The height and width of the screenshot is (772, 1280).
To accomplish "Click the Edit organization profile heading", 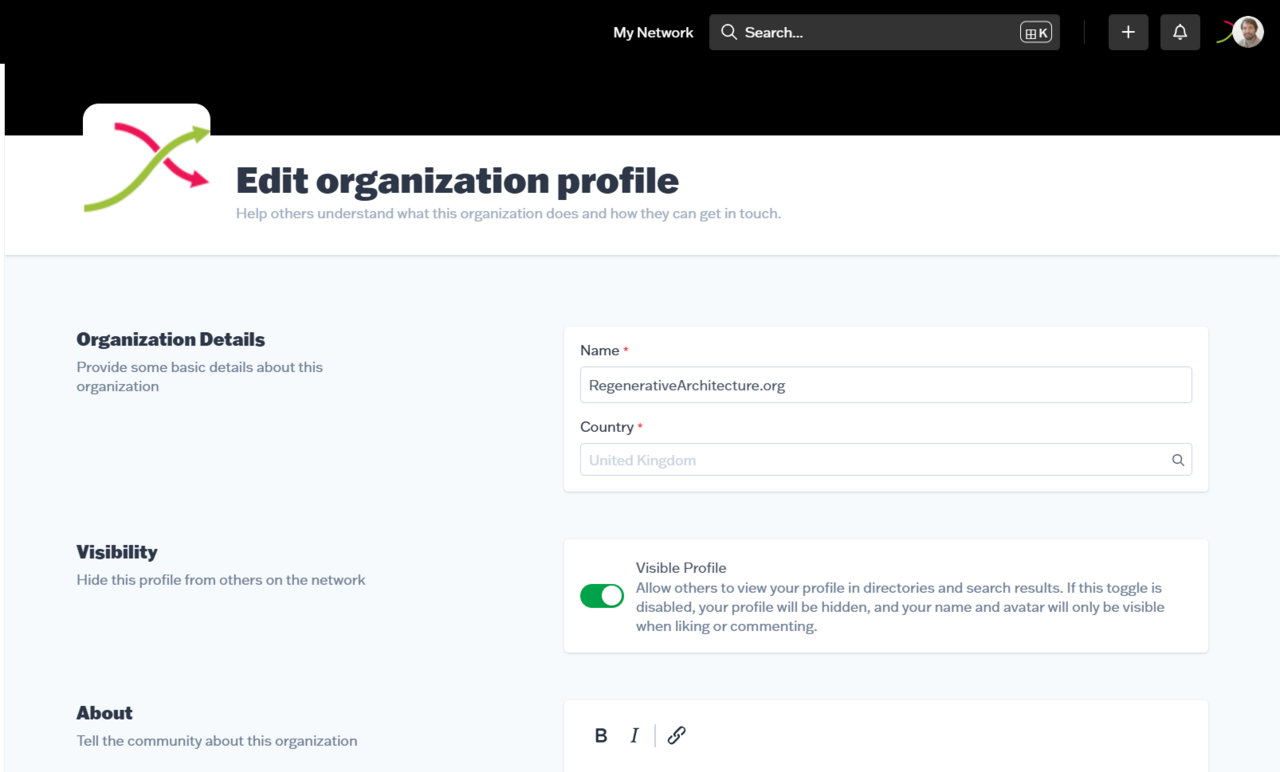I will (x=456, y=180).
